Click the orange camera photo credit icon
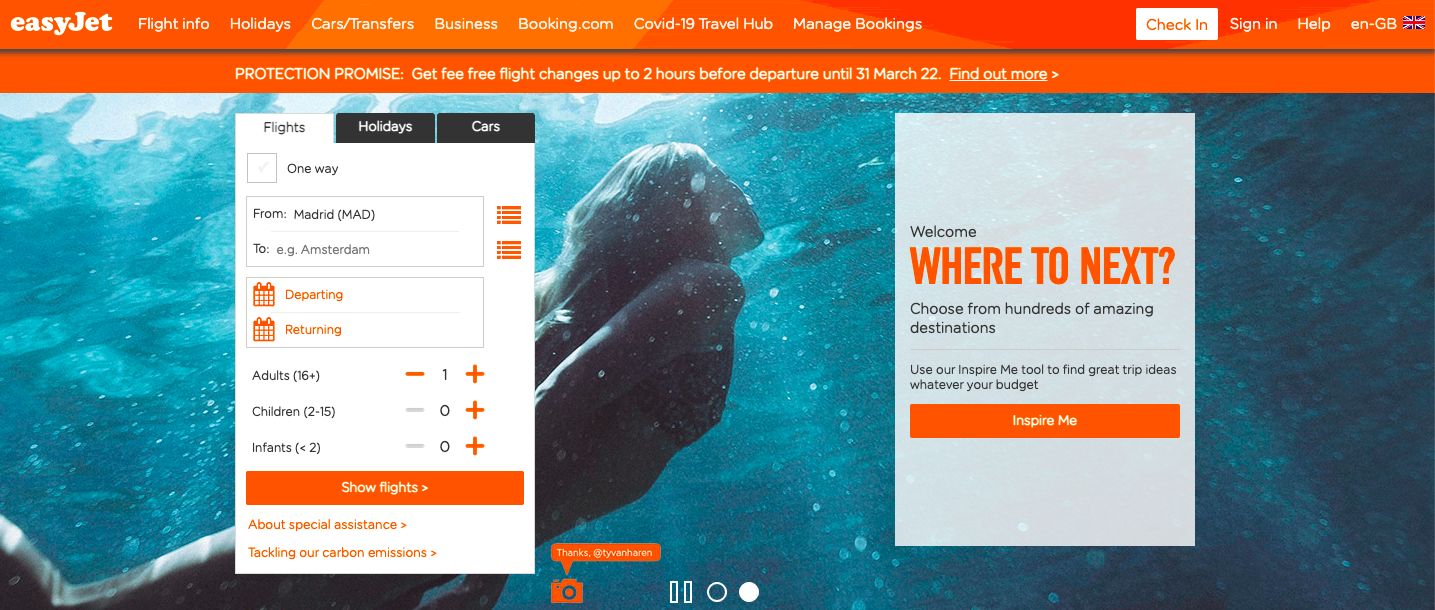1435x610 pixels. point(567,591)
